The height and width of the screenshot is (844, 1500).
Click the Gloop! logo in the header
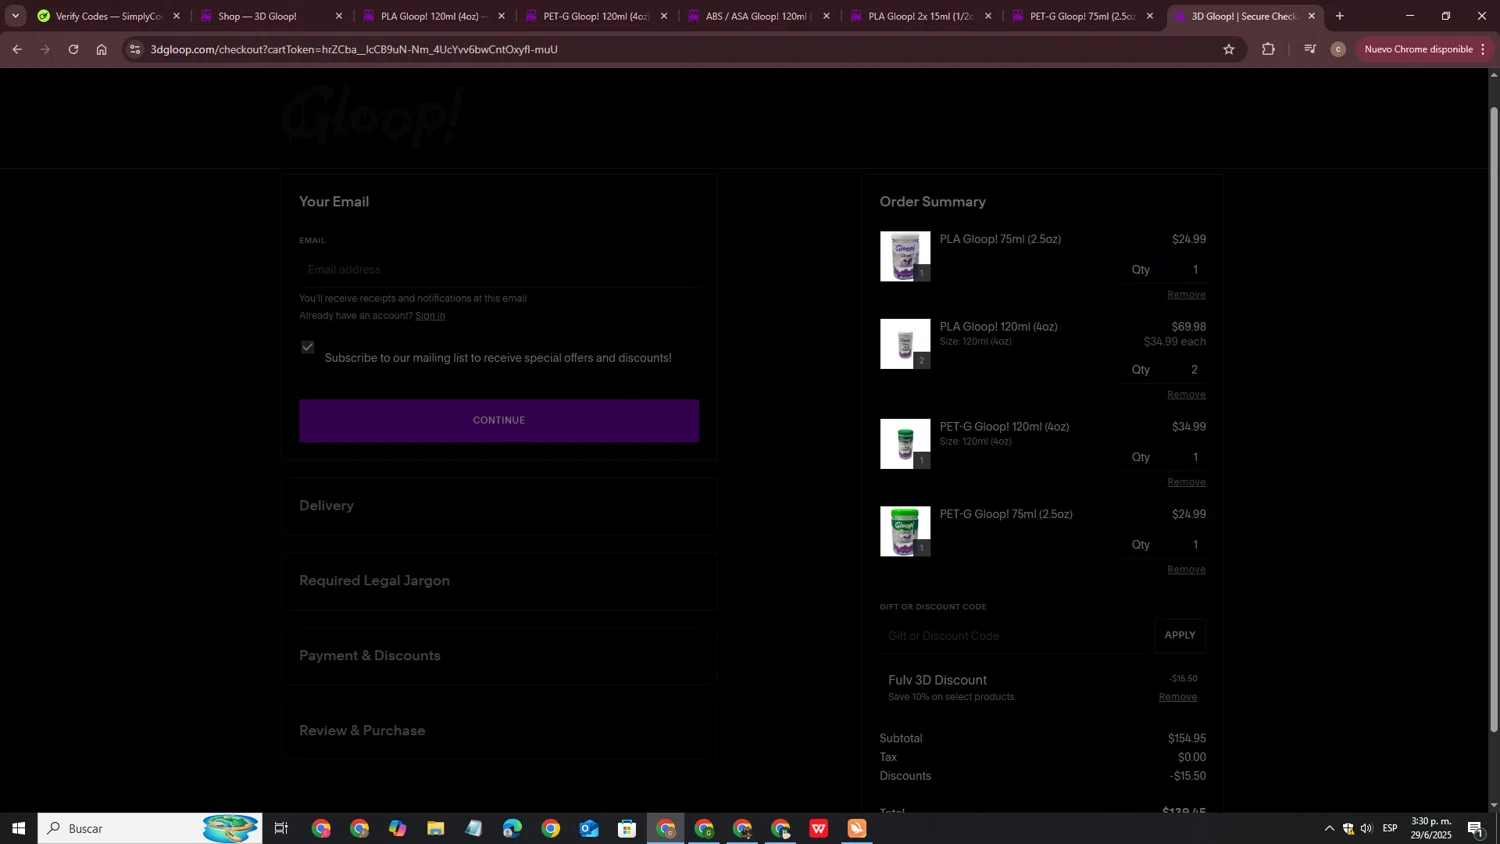372,117
